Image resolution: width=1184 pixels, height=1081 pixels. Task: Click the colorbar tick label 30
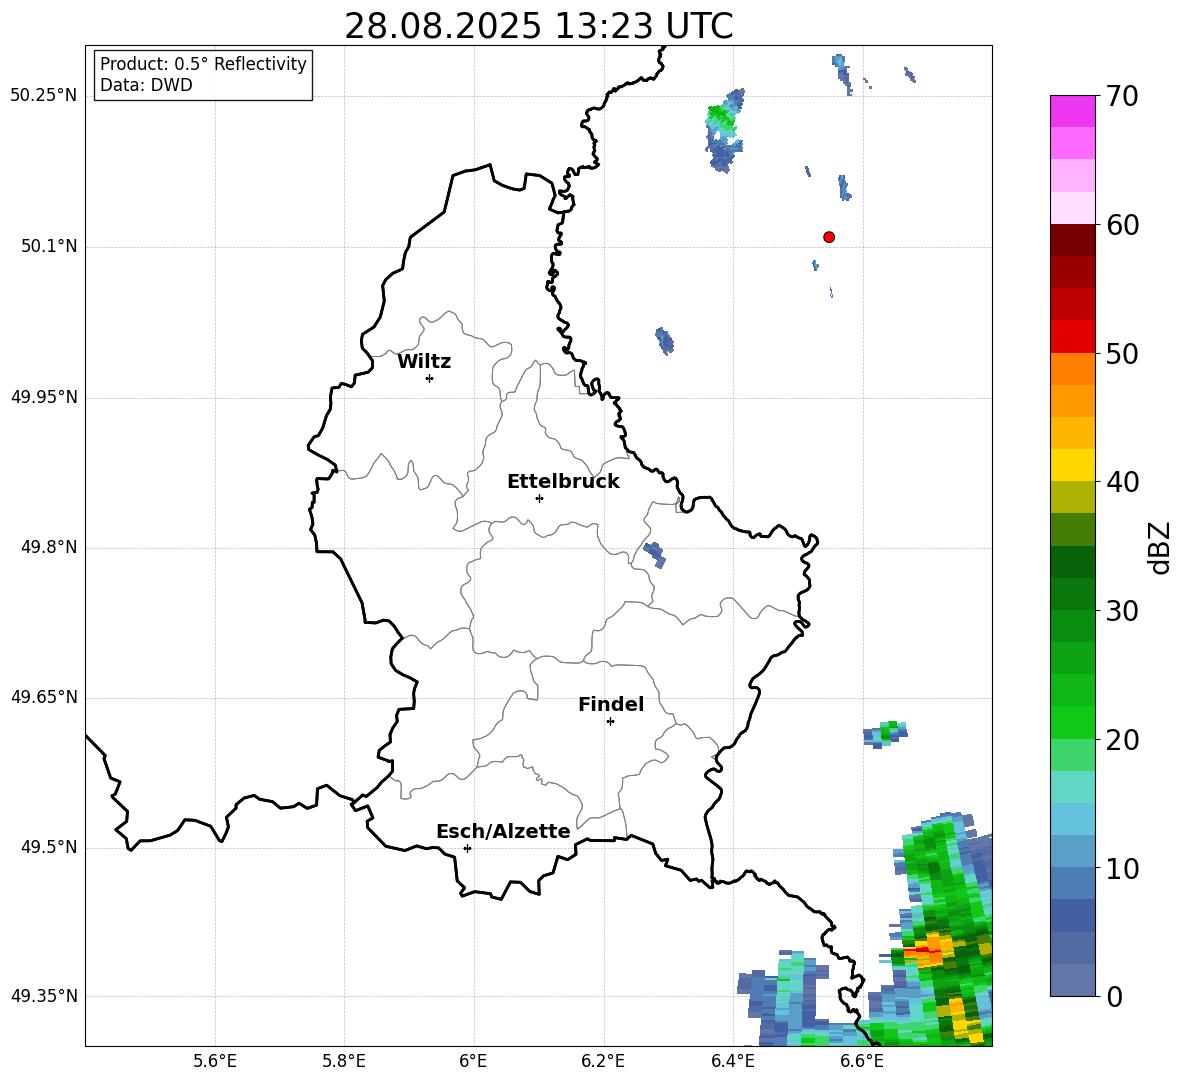click(1122, 611)
